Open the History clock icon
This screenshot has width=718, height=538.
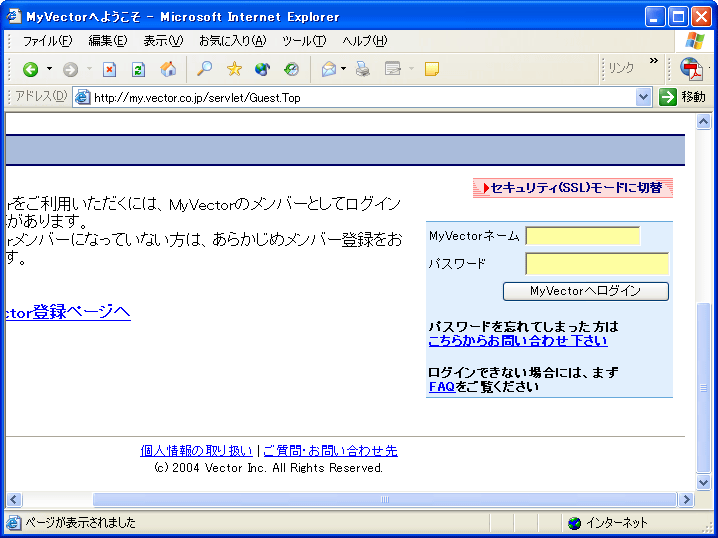pyautogui.click(x=291, y=69)
